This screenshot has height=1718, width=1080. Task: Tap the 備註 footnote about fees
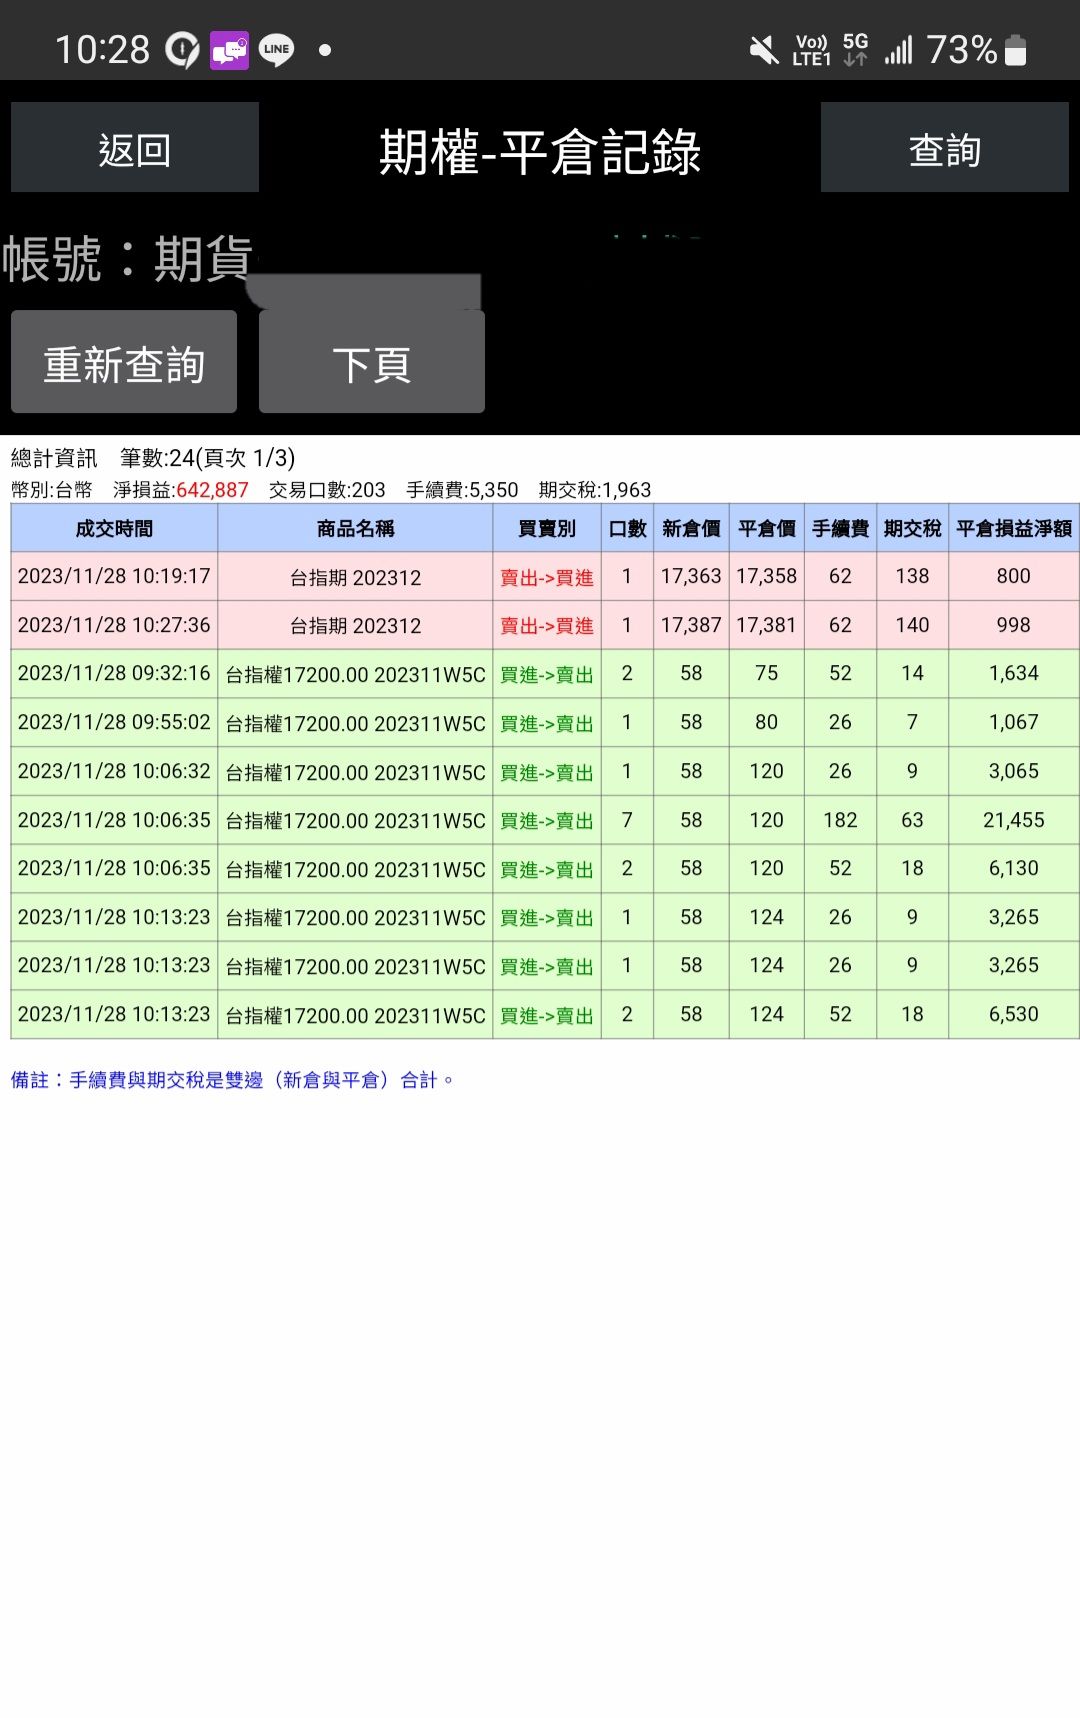point(232,1080)
